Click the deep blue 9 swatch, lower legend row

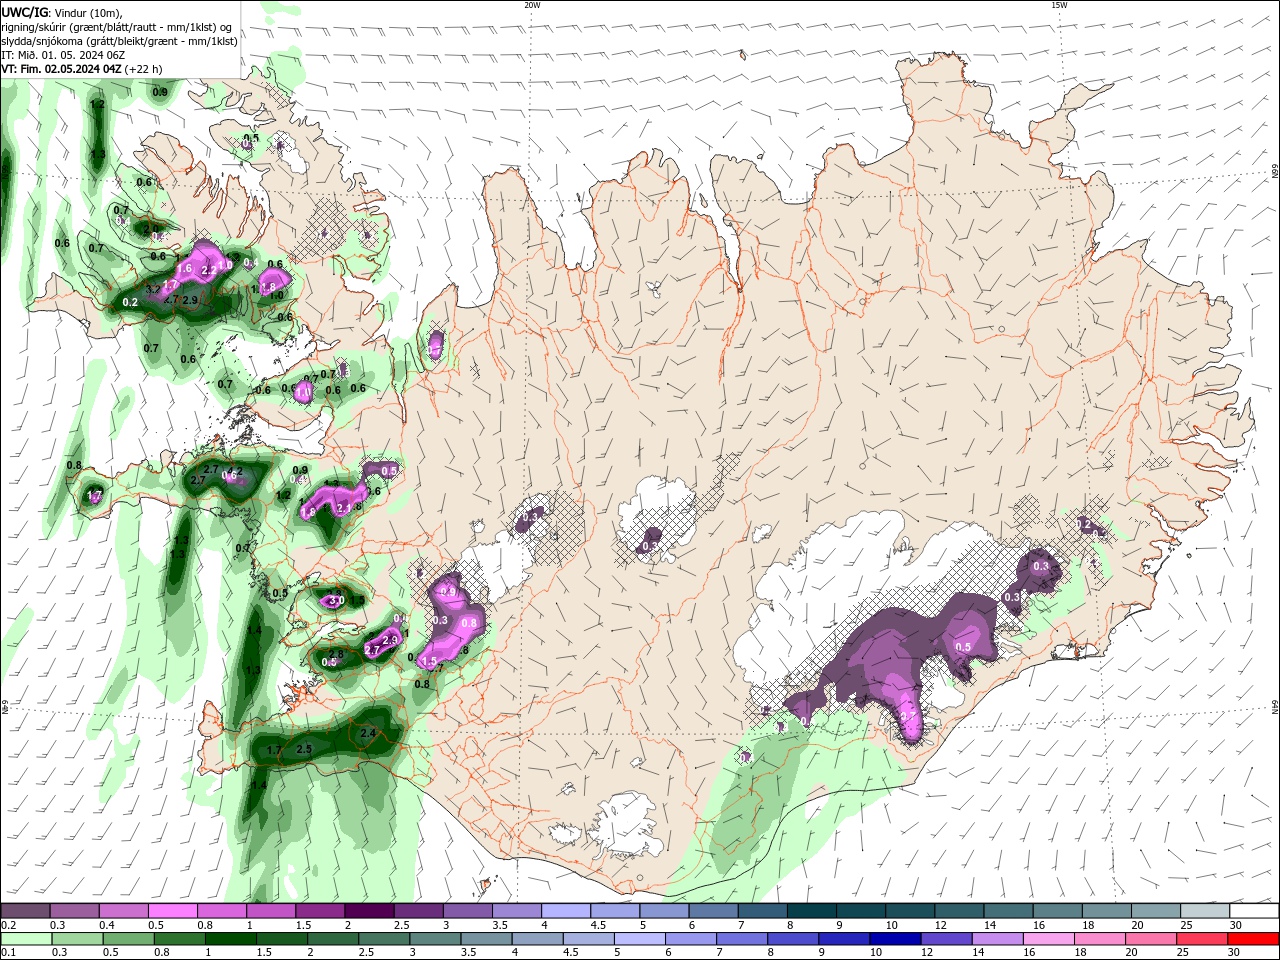click(x=843, y=939)
